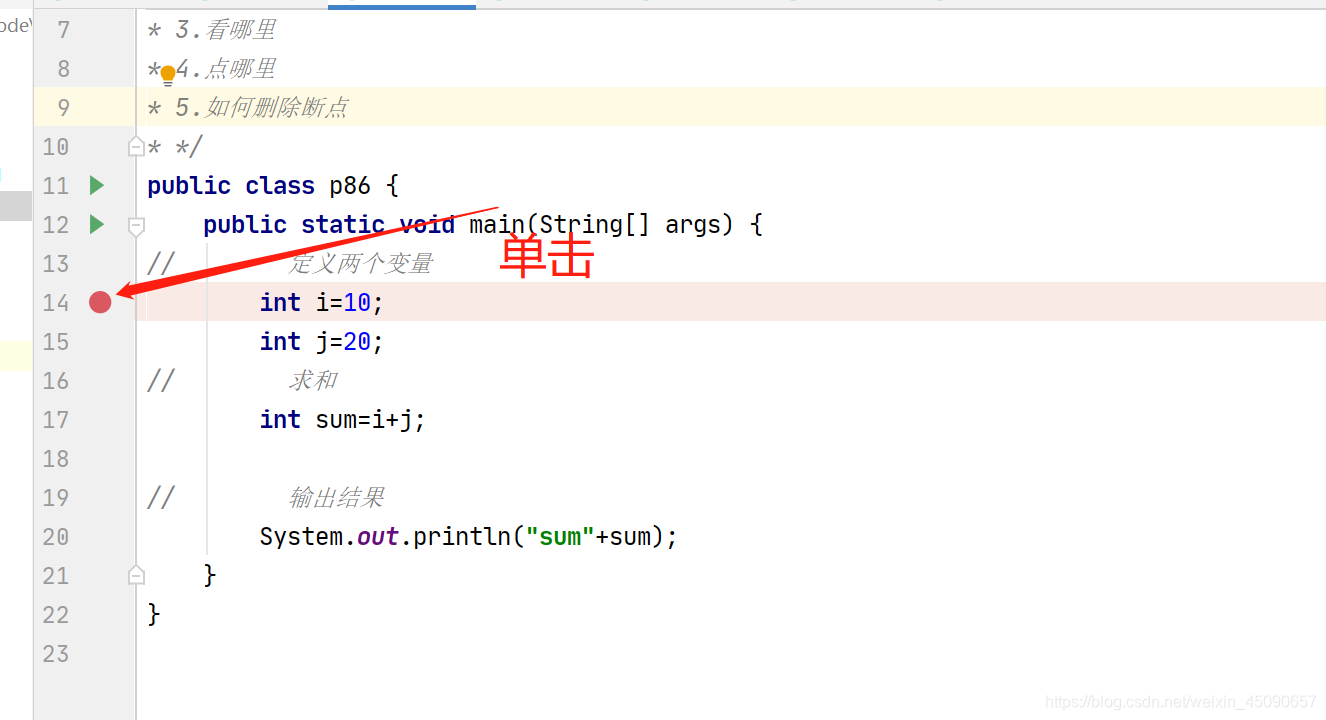
Task: Click line number 20 in the gutter
Action: (x=56, y=537)
